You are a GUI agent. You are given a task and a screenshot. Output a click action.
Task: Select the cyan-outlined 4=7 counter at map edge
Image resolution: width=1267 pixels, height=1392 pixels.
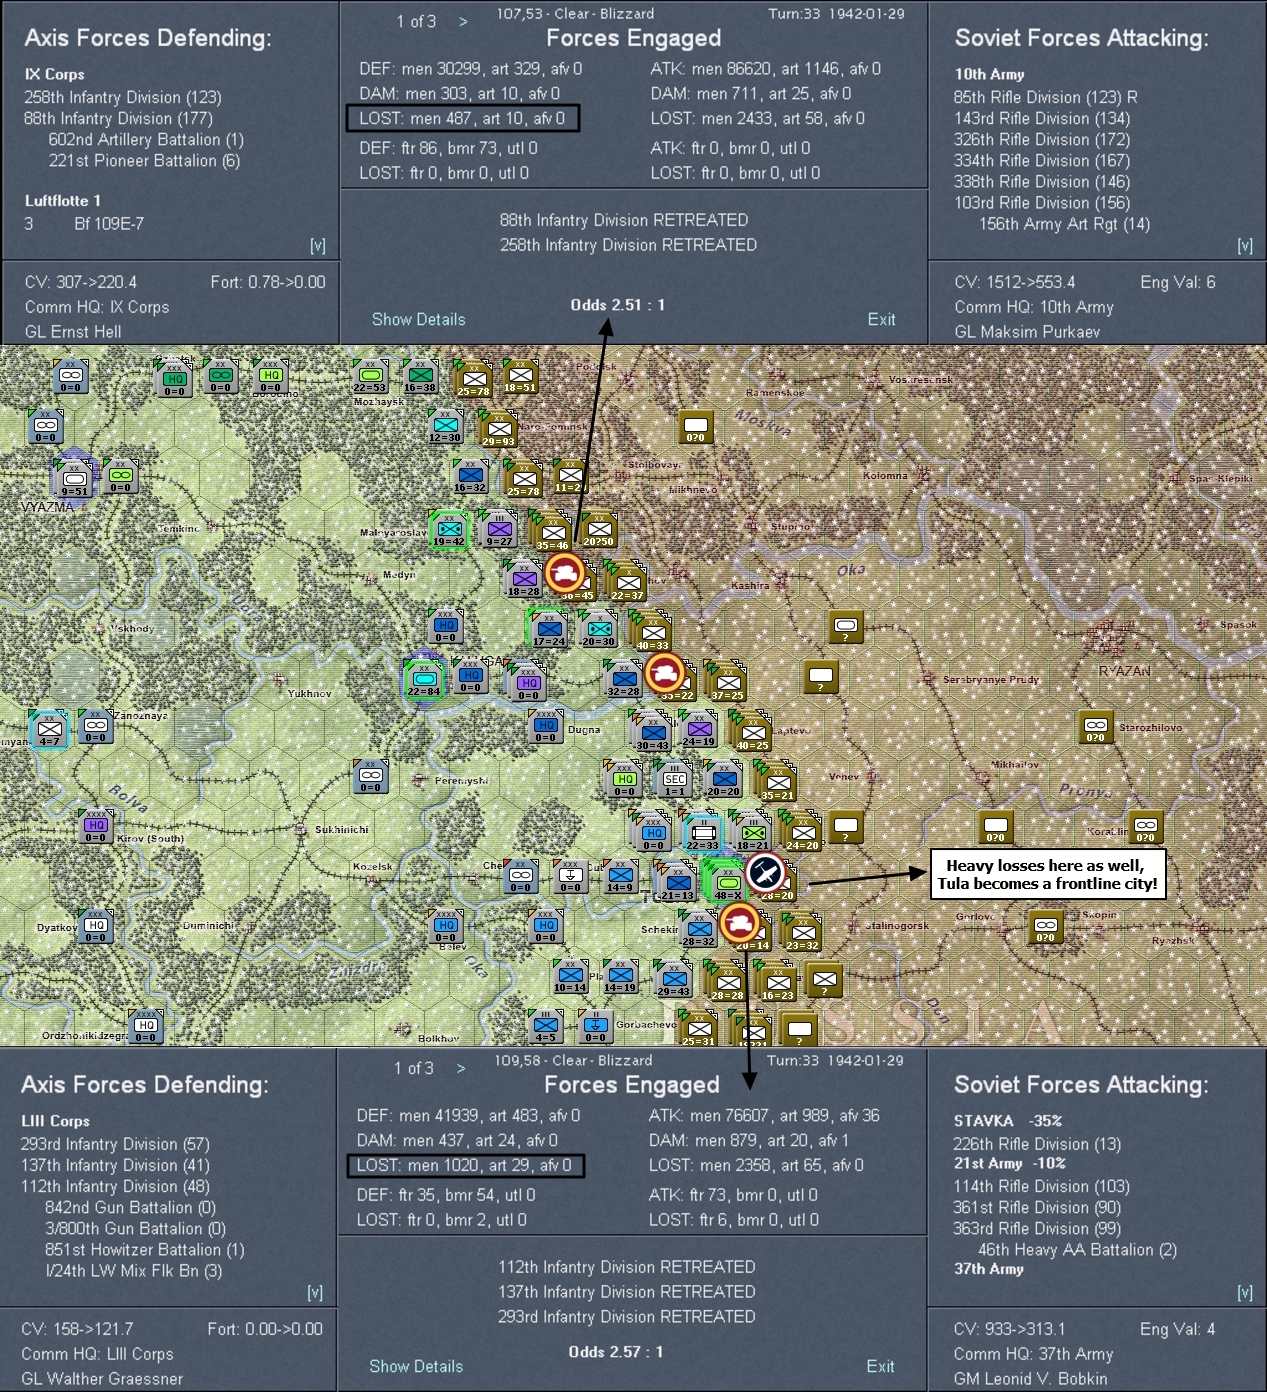(49, 729)
